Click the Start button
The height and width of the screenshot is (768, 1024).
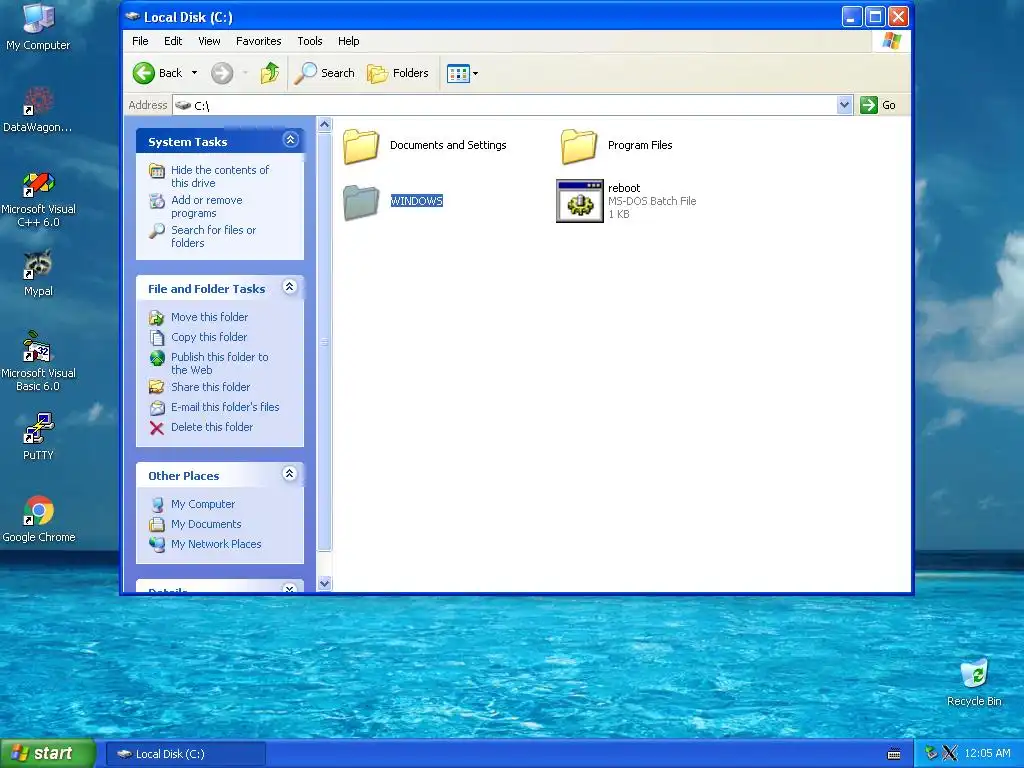coord(48,754)
